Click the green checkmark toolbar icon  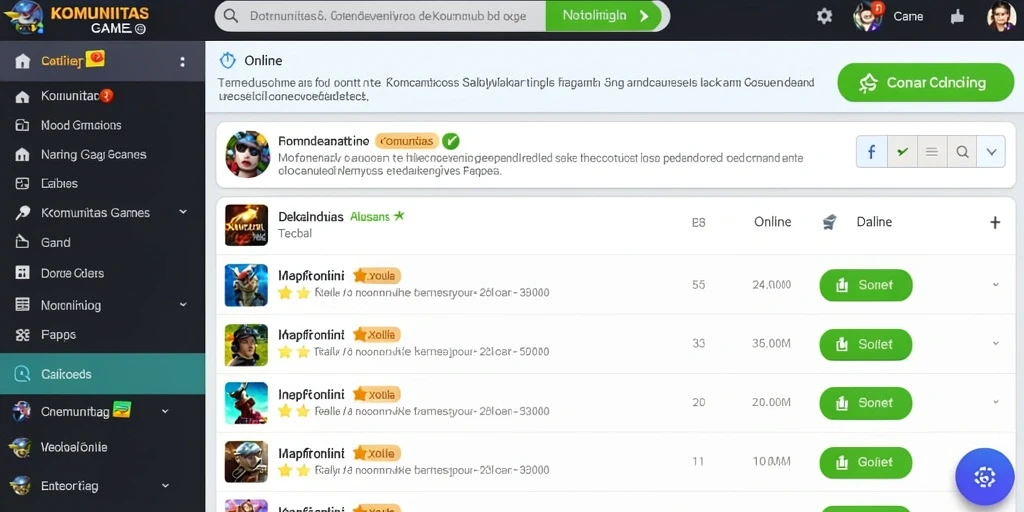[x=902, y=152]
